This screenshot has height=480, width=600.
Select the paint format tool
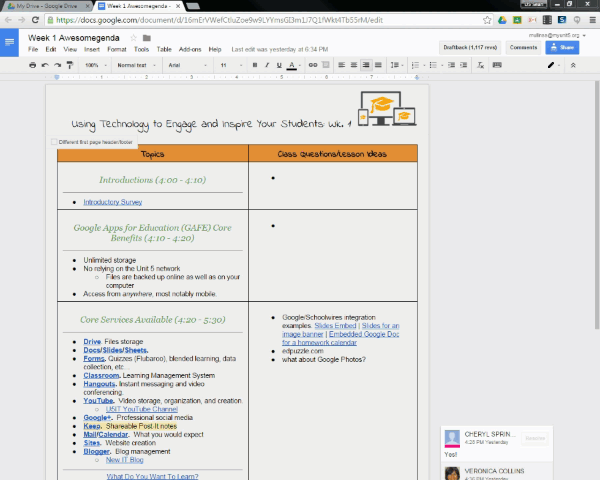(x=70, y=65)
